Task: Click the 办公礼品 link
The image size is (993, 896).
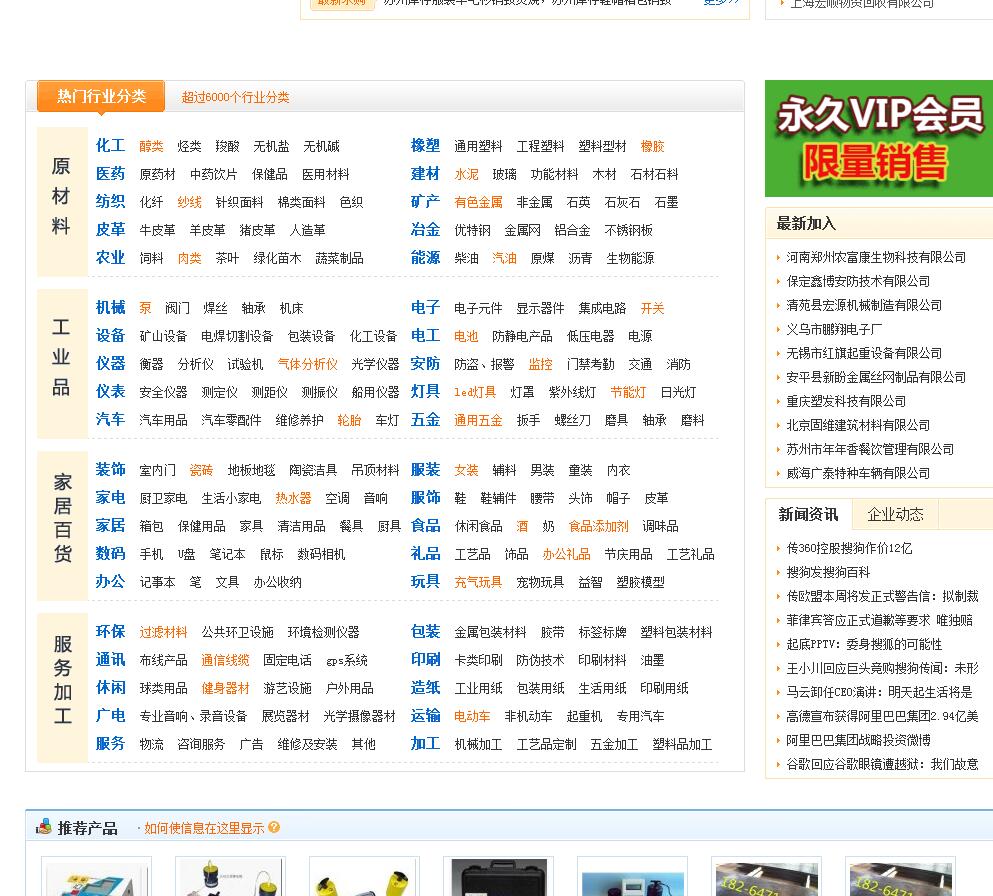Action: (566, 554)
